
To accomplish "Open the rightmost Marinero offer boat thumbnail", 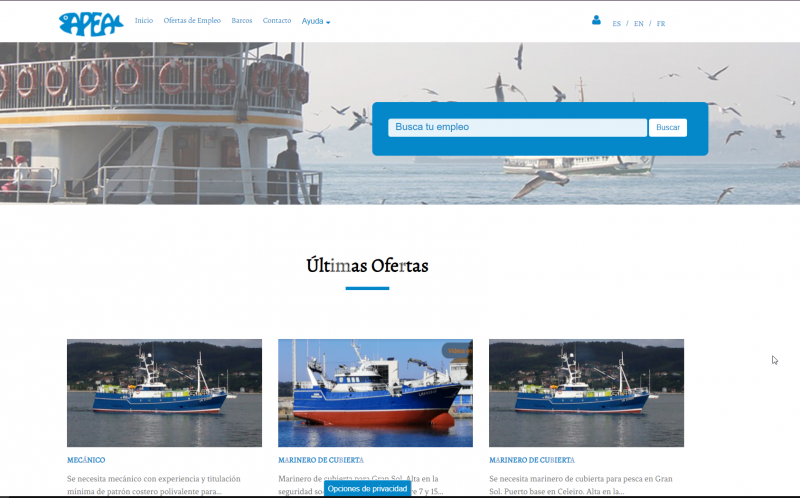I will click(x=586, y=393).
